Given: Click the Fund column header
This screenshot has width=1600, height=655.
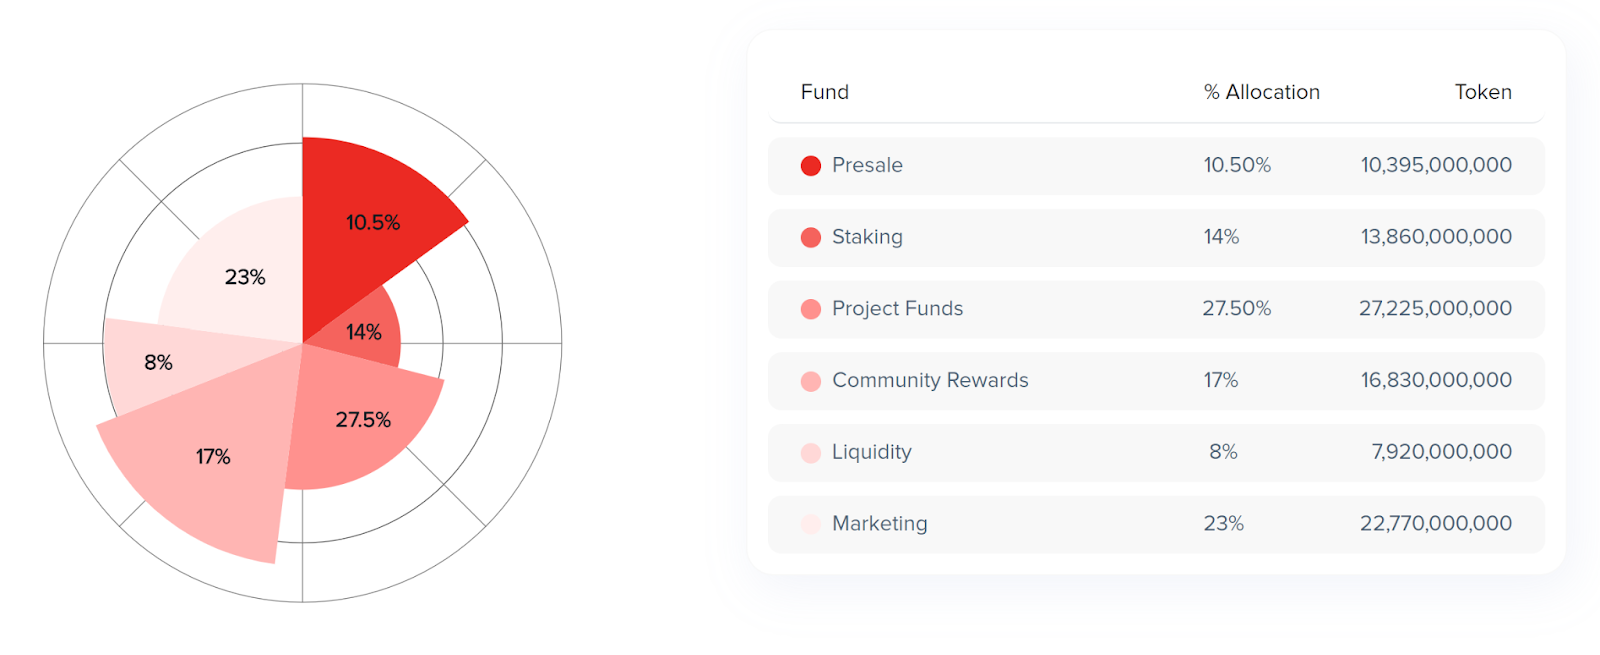Looking at the screenshot, I should (x=825, y=92).
